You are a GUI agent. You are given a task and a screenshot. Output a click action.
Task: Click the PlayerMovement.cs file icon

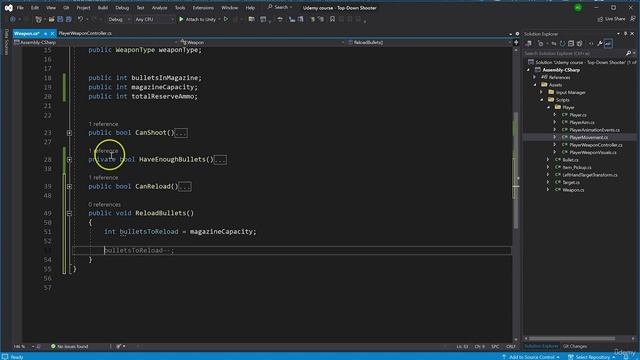(564, 138)
